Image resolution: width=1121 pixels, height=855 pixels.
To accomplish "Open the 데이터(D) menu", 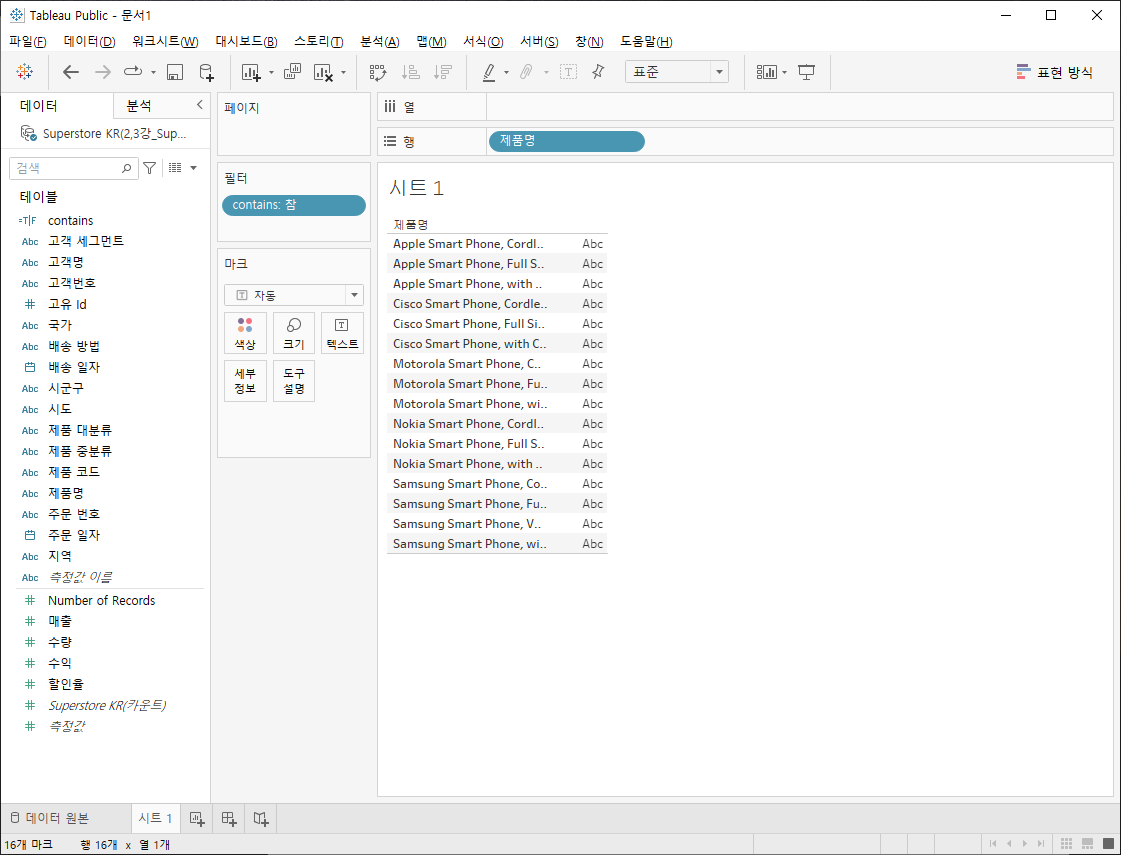I will 89,41.
